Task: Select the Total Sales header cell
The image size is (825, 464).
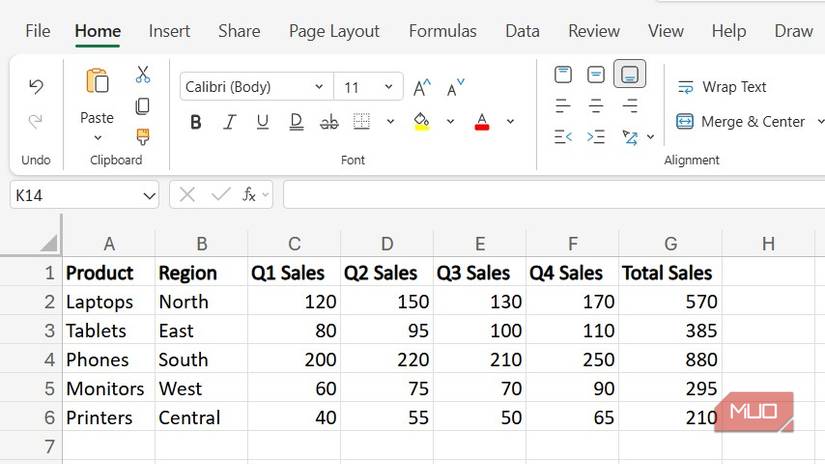Action: pyautogui.click(x=670, y=273)
